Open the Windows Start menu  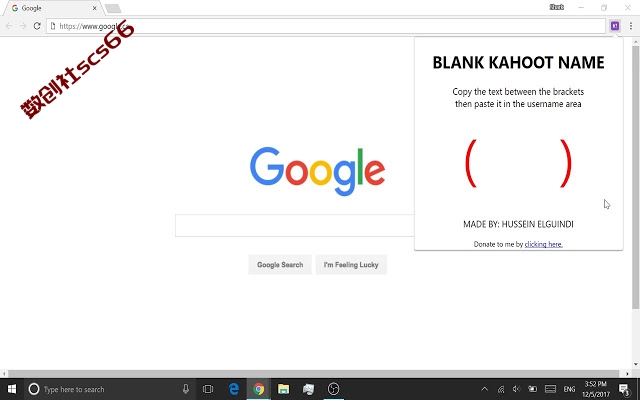(12, 389)
